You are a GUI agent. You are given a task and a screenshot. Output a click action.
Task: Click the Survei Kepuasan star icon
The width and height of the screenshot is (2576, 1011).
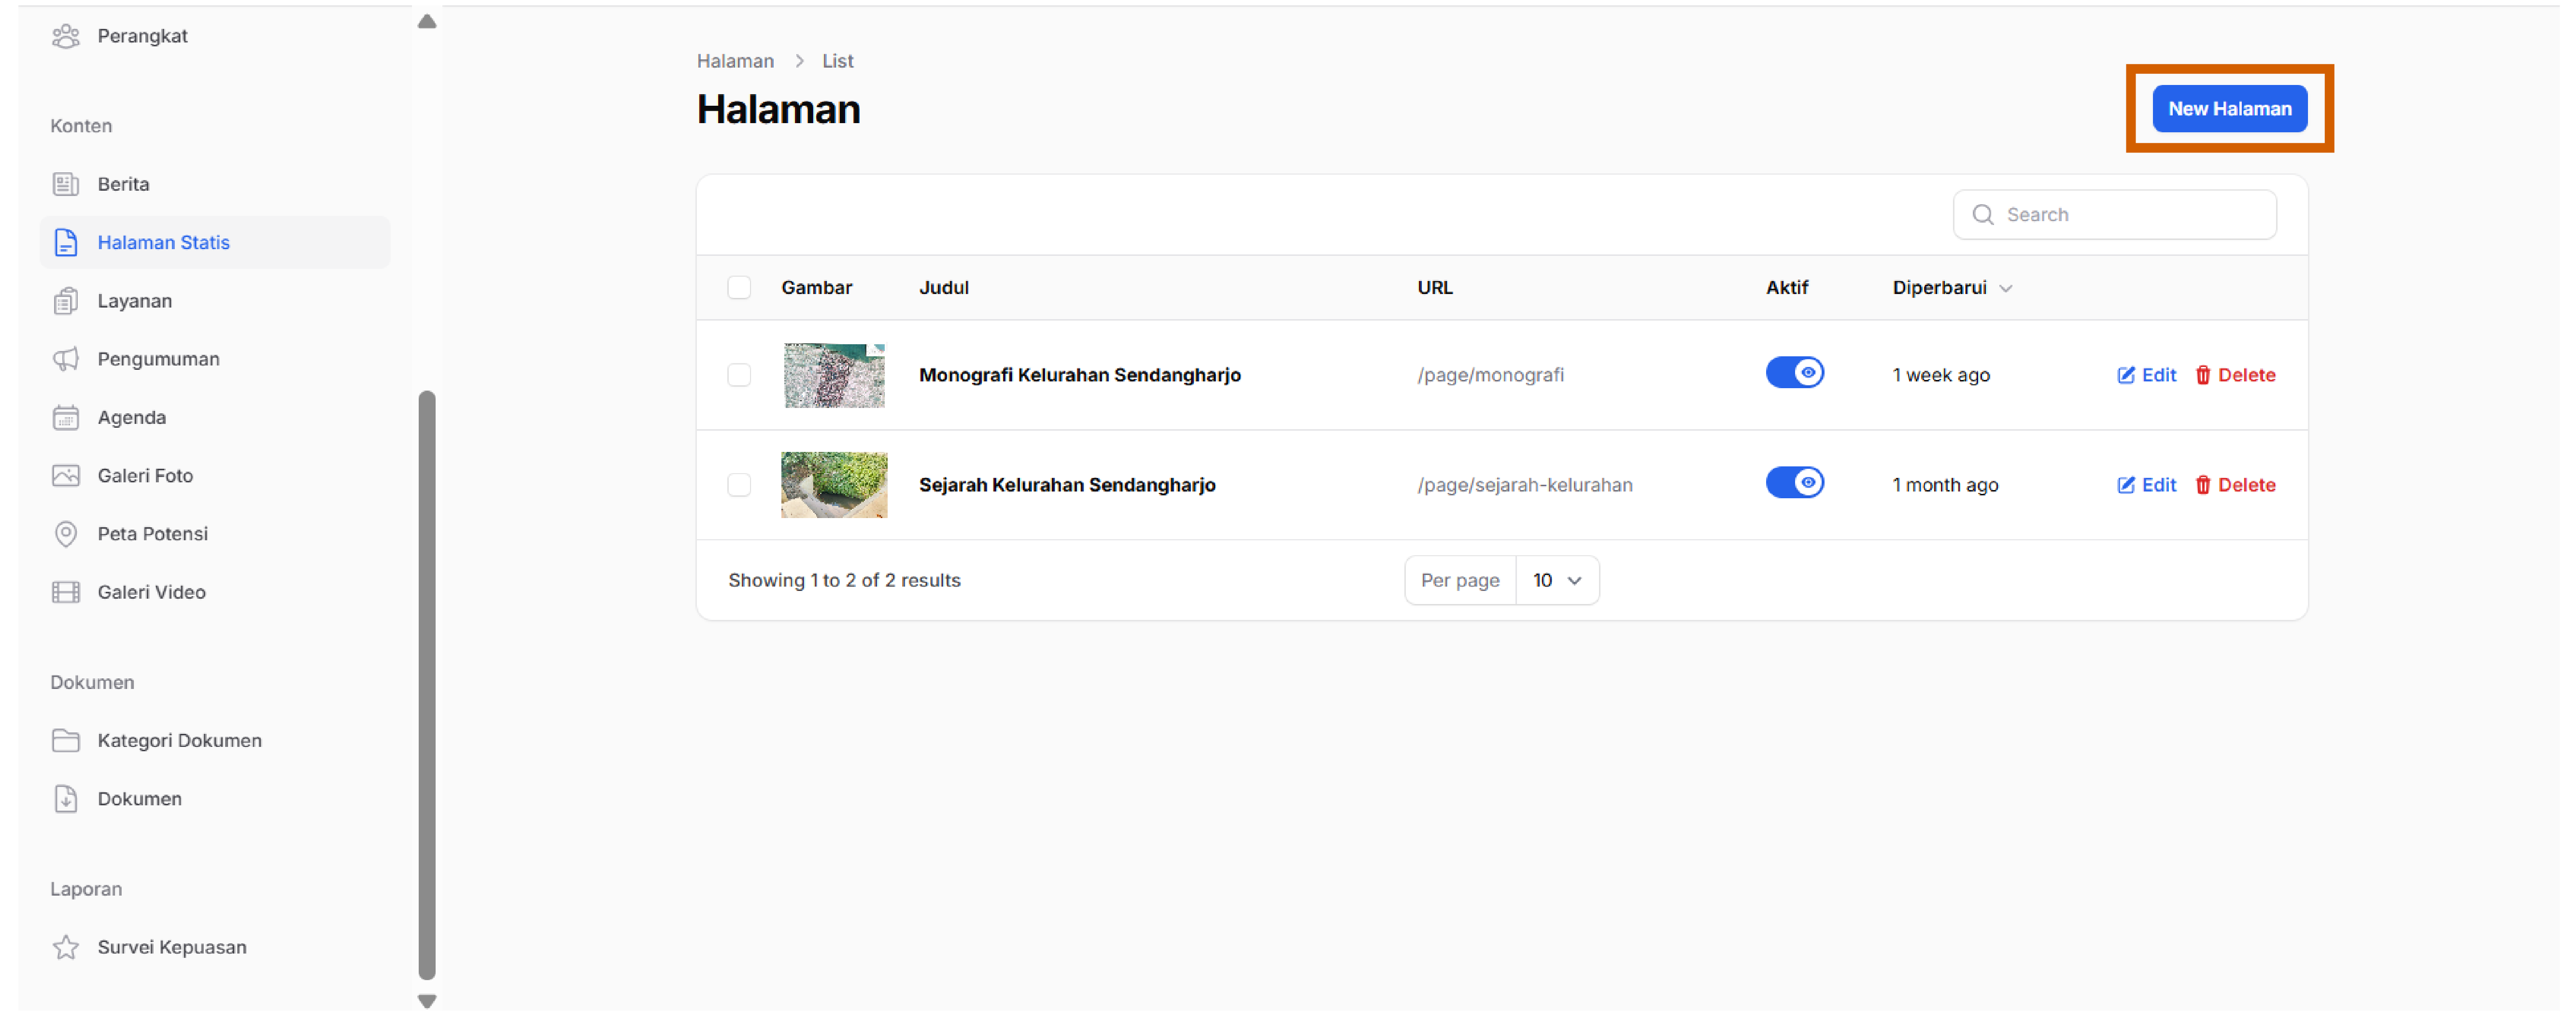[66, 947]
